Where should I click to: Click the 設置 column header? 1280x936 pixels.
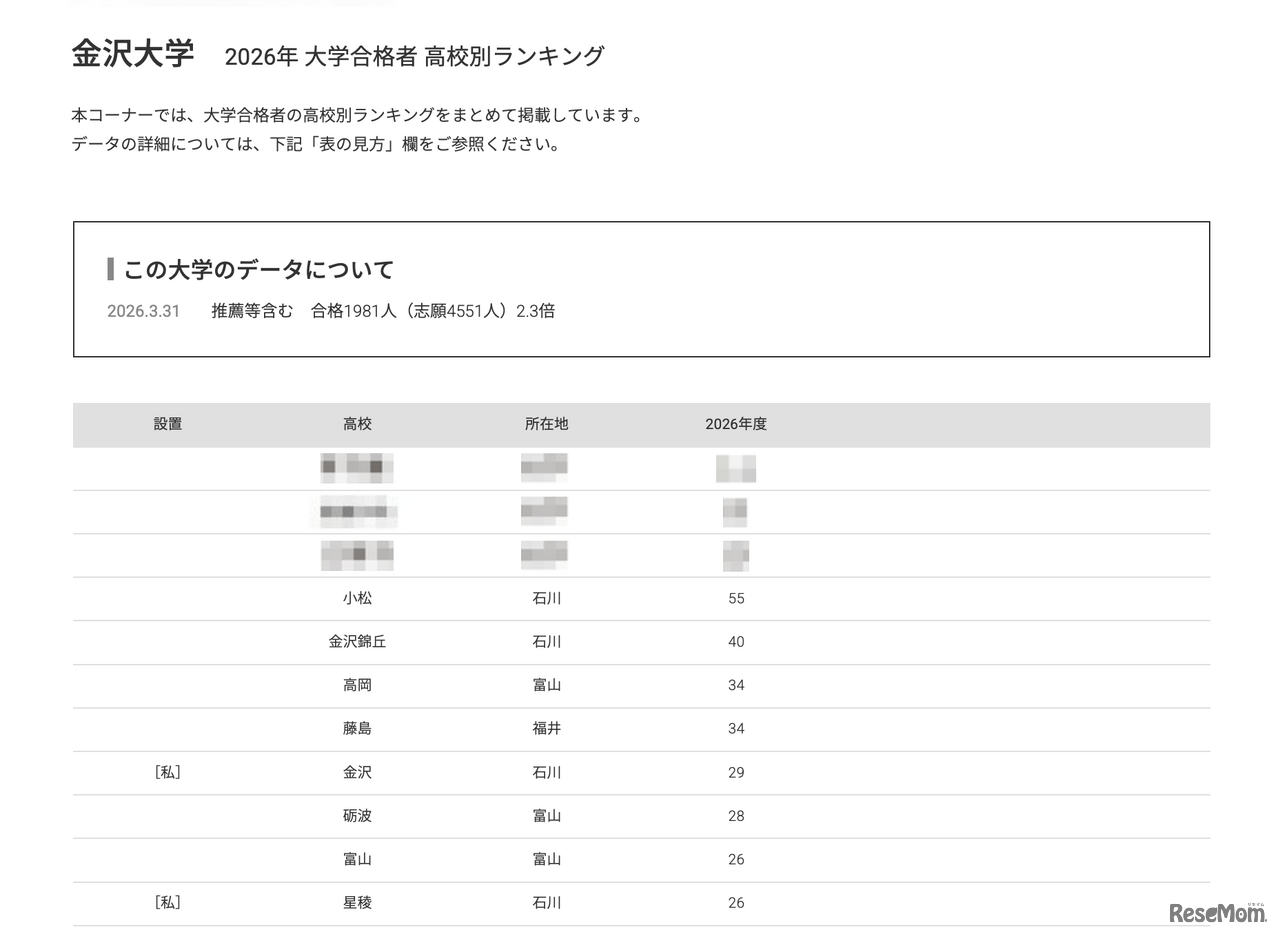tap(168, 424)
